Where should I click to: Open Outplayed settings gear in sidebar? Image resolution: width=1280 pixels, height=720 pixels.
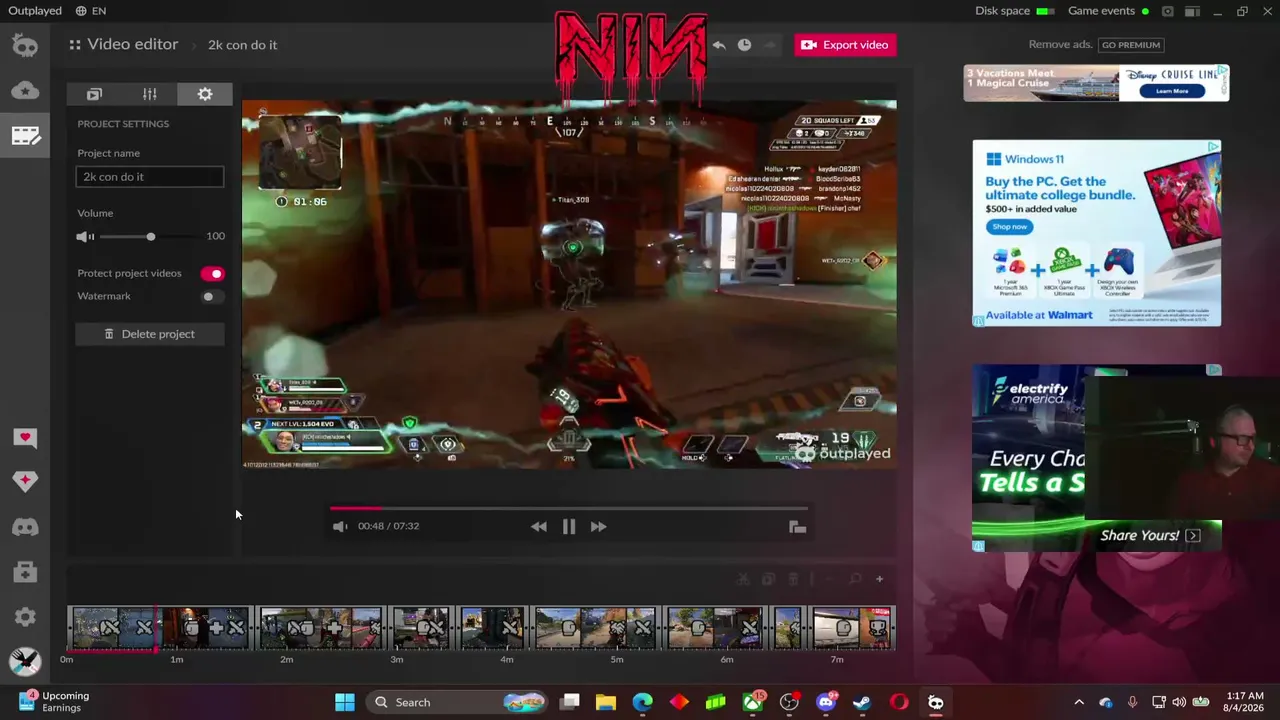(25, 617)
